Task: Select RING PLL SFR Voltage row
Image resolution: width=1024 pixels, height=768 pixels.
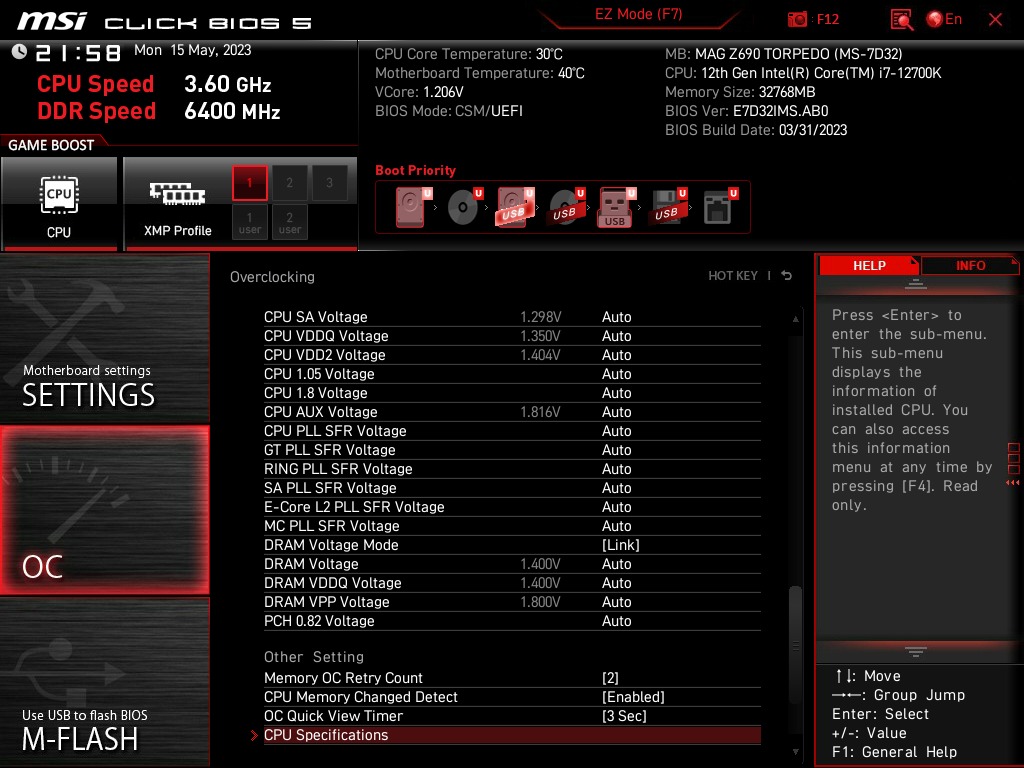Action: (x=512, y=469)
